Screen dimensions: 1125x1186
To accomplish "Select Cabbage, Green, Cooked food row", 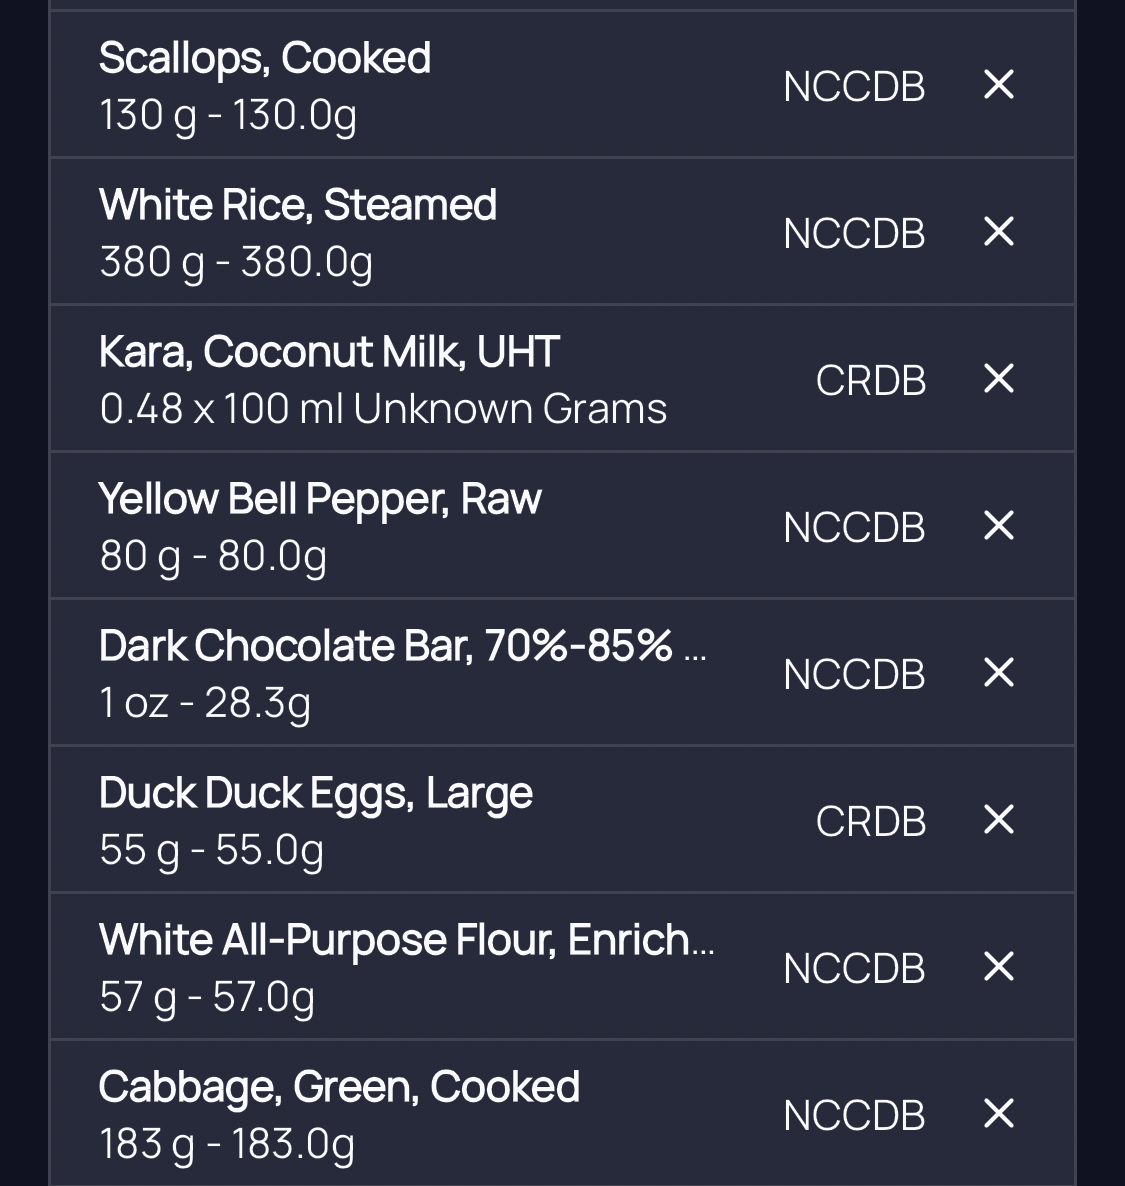I will [x=562, y=1113].
